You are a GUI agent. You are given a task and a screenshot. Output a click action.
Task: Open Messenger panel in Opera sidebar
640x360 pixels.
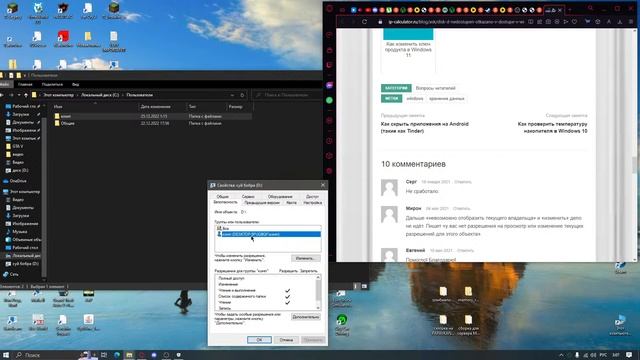click(330, 85)
